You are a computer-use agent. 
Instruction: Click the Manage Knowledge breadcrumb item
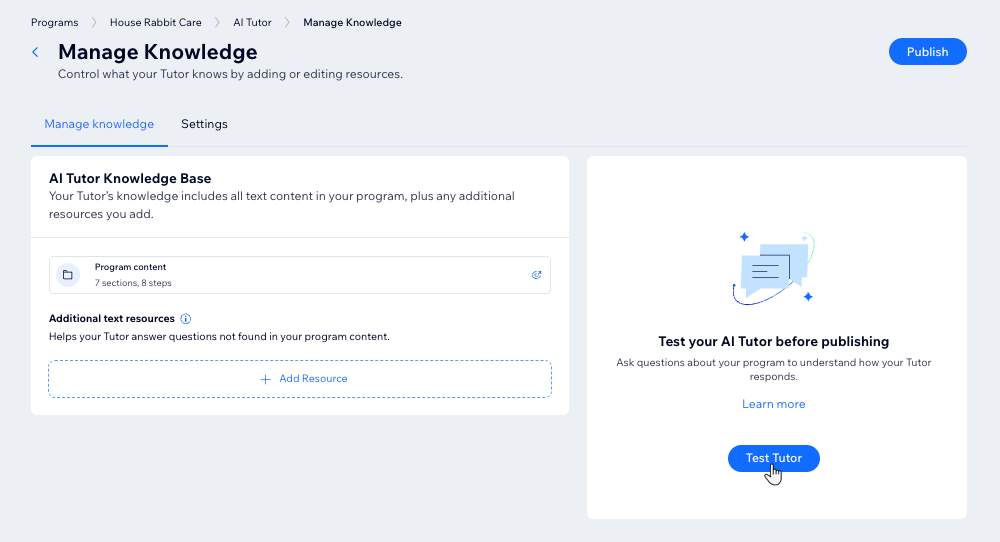(352, 22)
